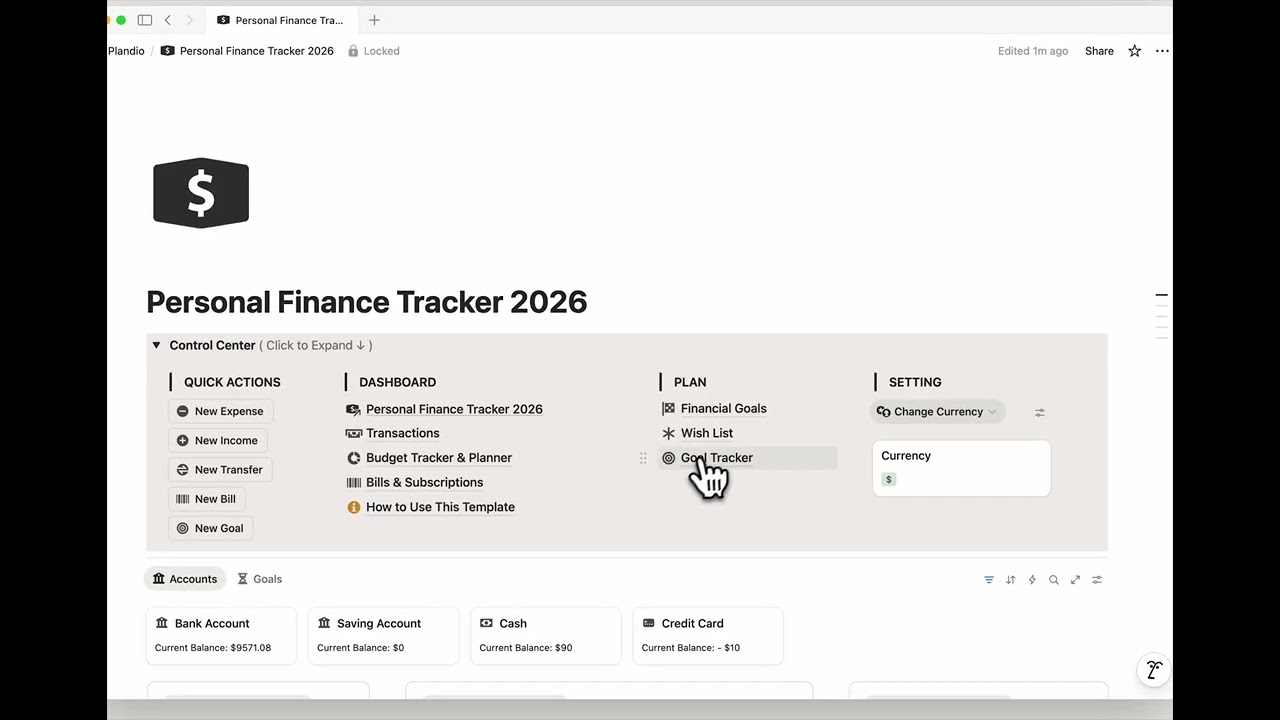This screenshot has width=1280, height=720.
Task: Open the Wish List link
Action: pos(707,433)
